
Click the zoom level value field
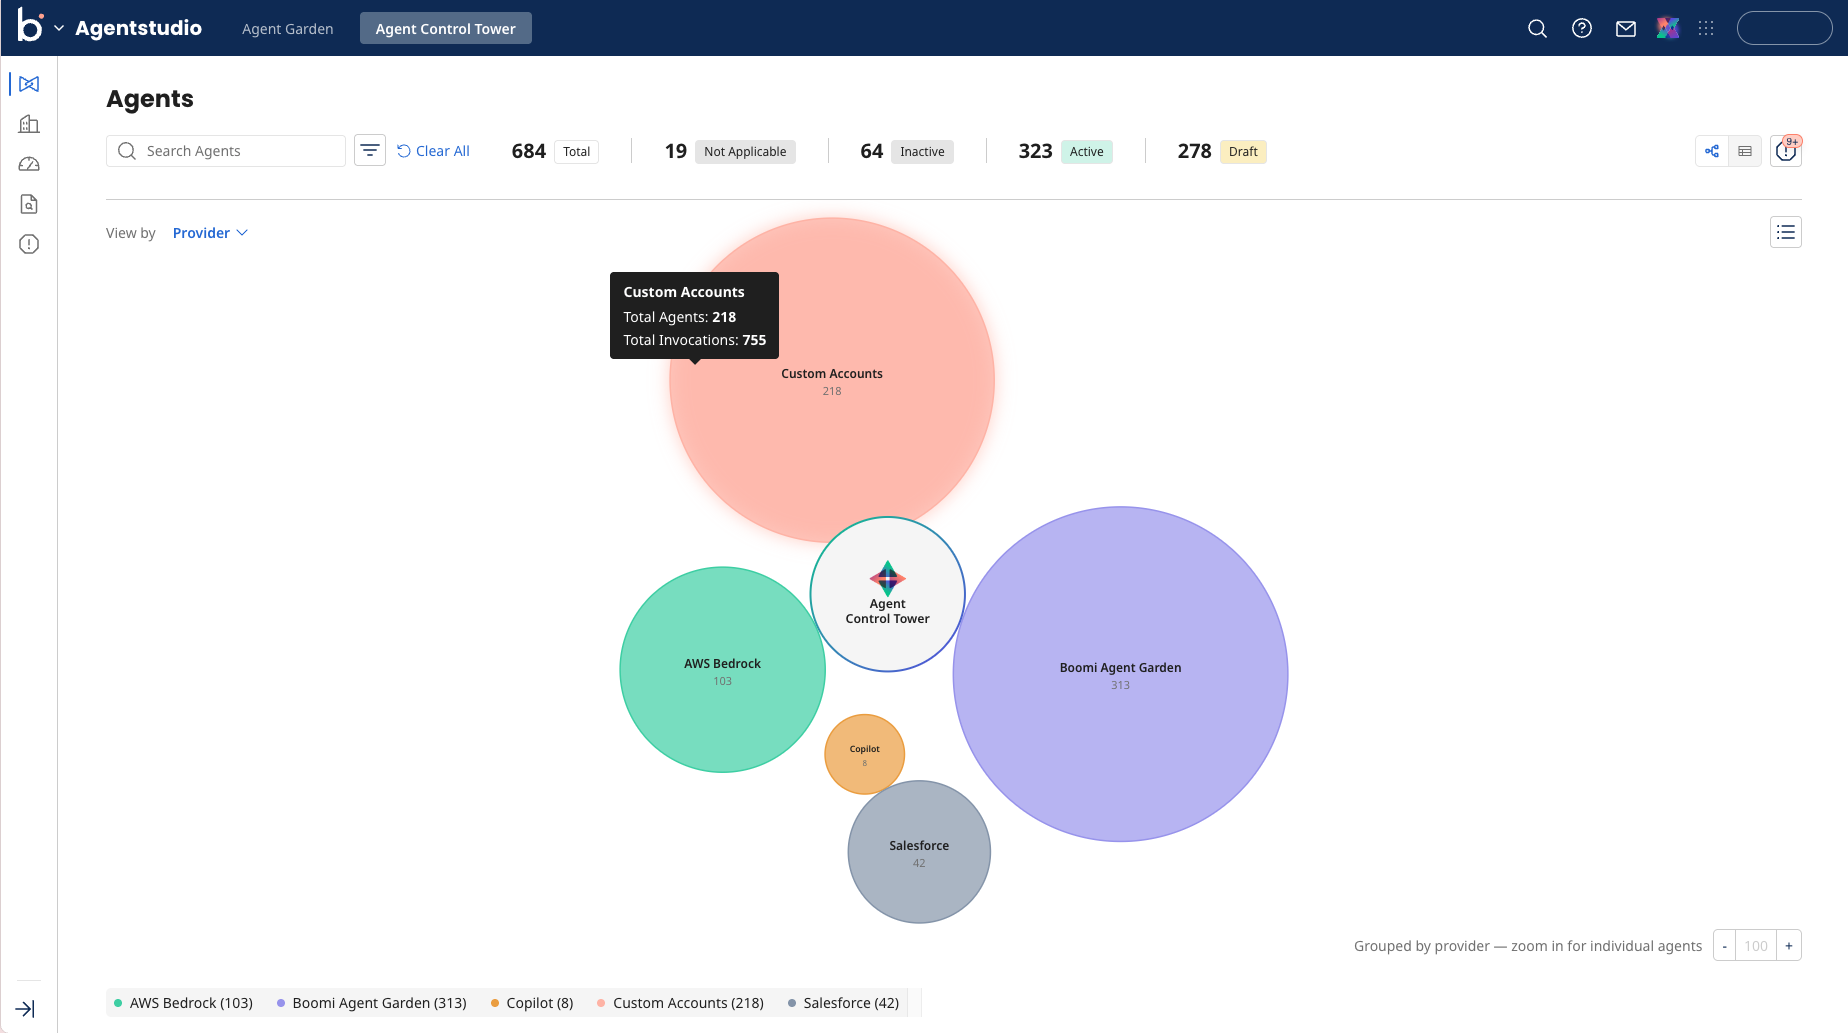click(1756, 946)
